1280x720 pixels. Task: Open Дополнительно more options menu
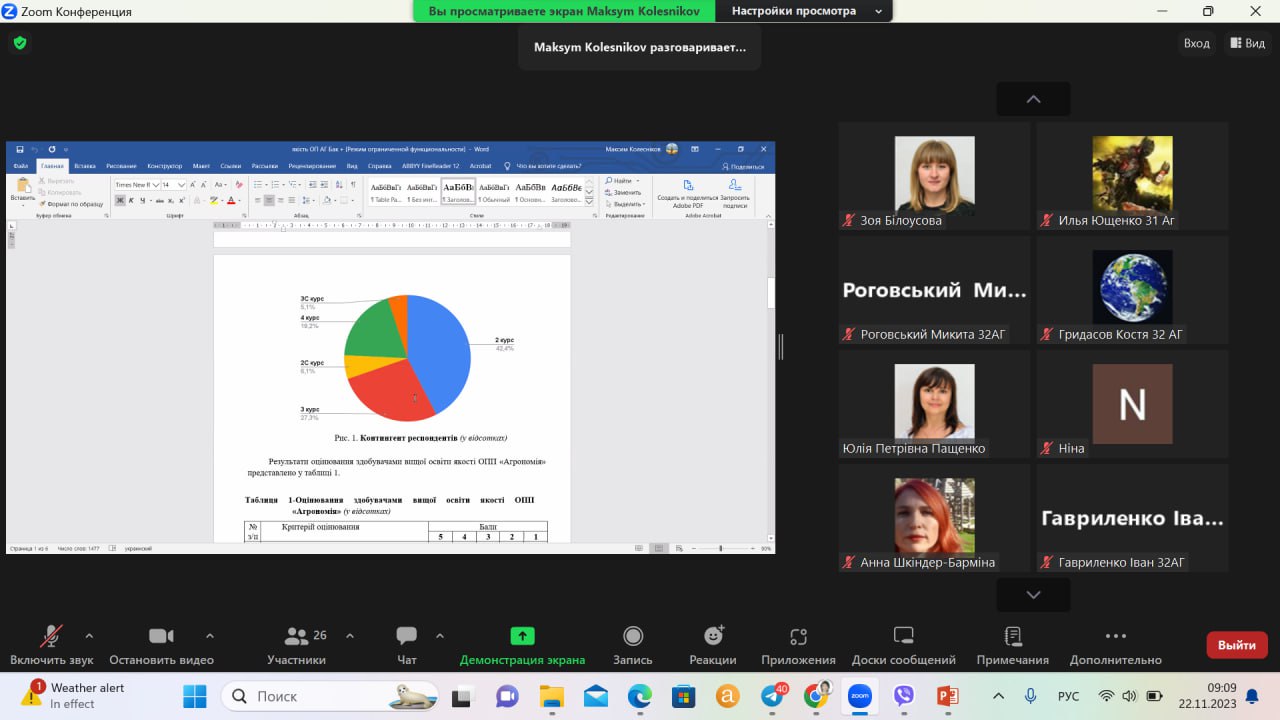click(x=1115, y=644)
